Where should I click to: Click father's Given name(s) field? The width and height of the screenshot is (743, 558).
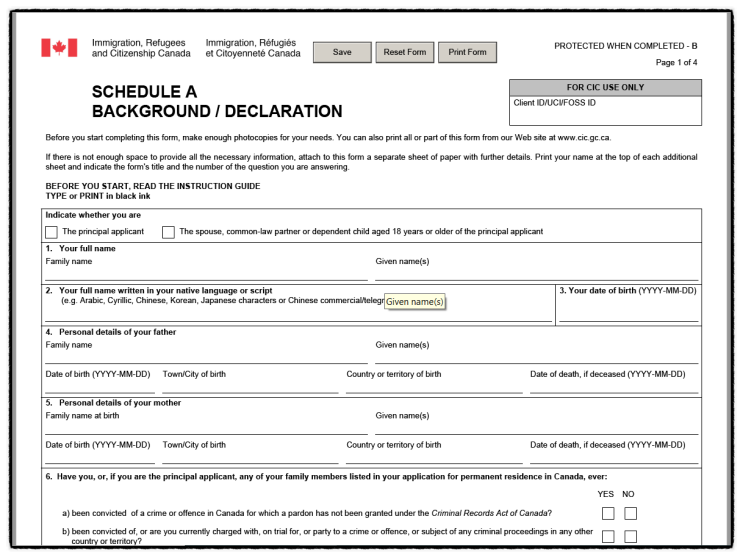pos(537,357)
